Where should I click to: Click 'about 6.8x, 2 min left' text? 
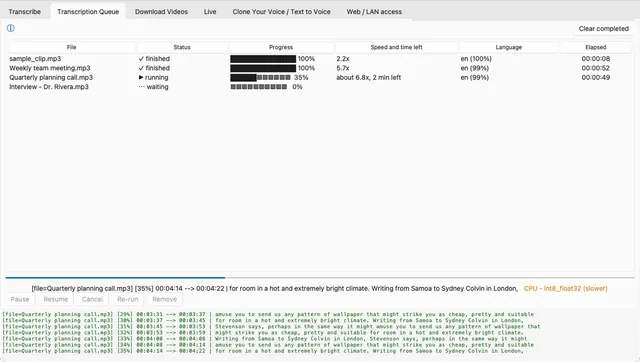point(369,78)
